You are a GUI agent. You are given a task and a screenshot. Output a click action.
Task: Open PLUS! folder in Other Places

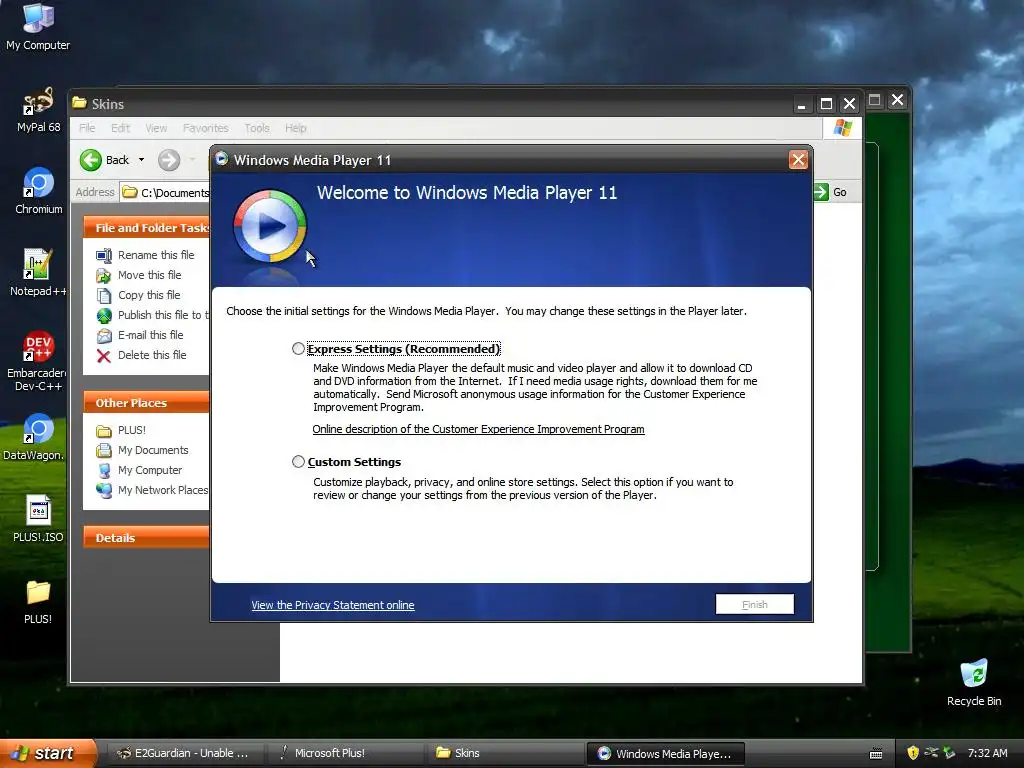131,430
